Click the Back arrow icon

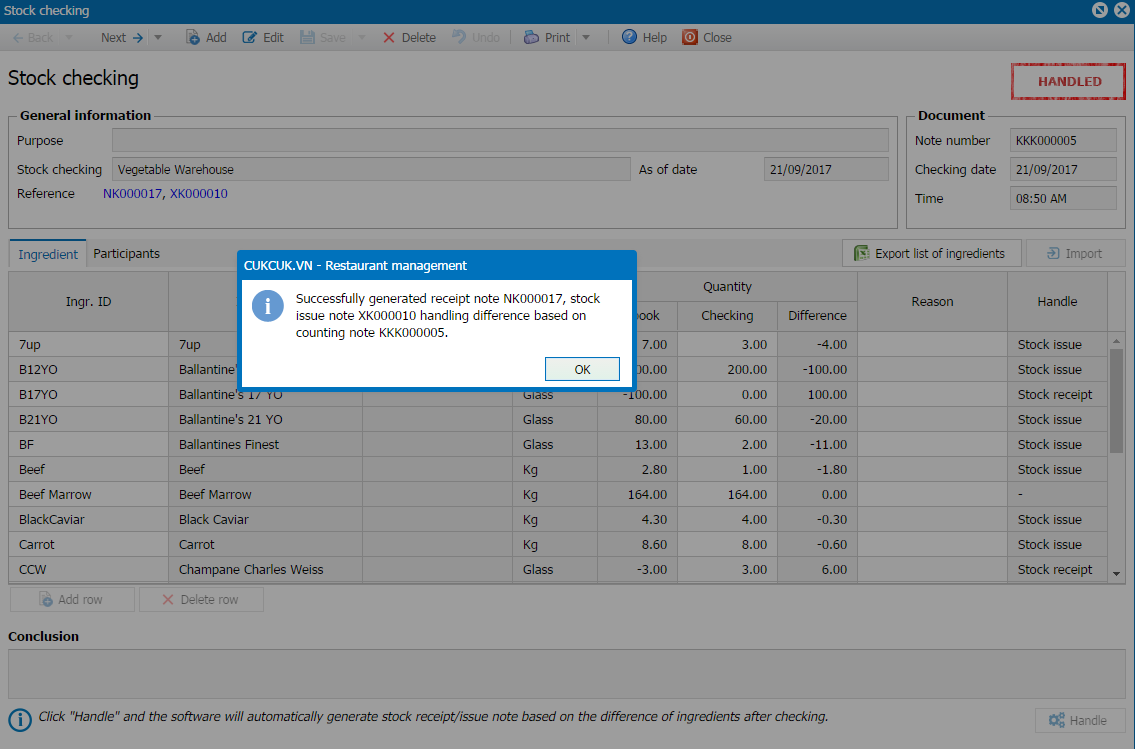pos(17,38)
